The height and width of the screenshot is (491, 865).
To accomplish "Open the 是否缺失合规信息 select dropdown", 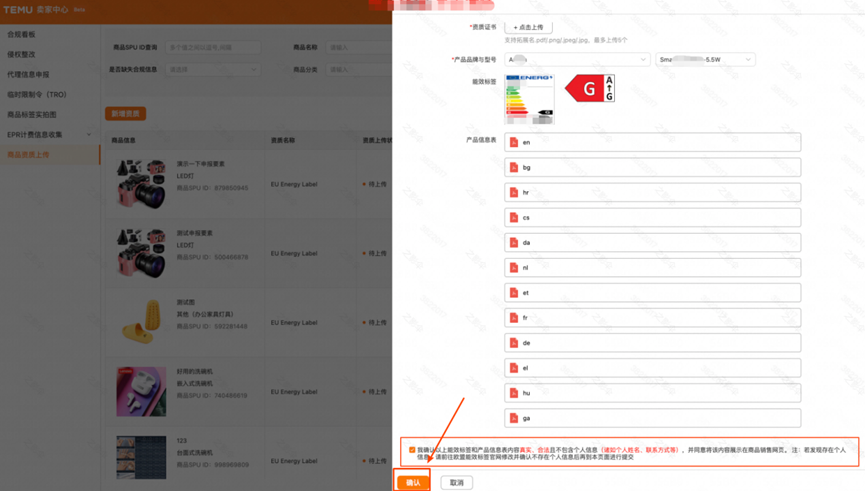I will click(x=212, y=70).
